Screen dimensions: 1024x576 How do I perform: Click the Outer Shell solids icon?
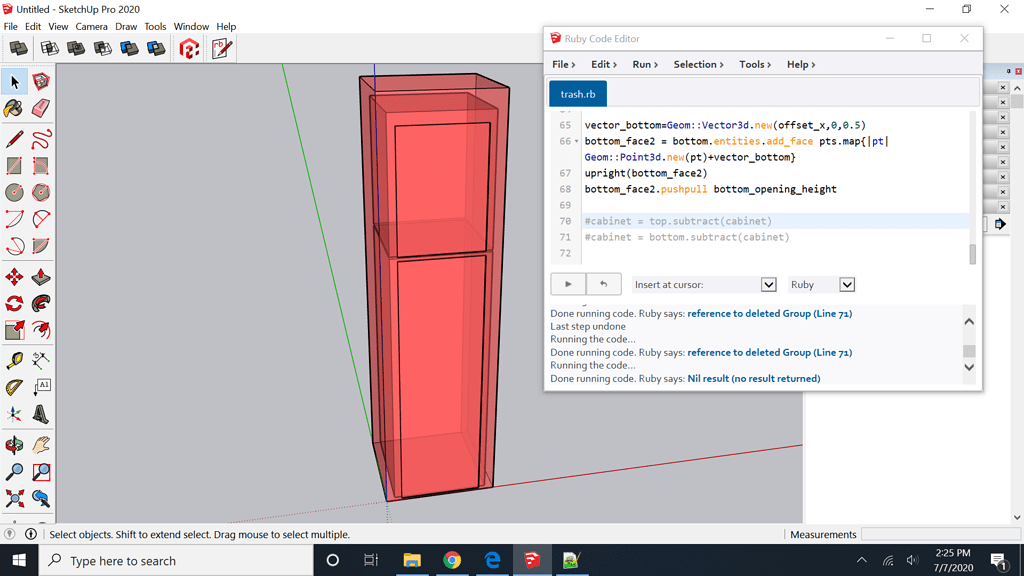(18, 47)
